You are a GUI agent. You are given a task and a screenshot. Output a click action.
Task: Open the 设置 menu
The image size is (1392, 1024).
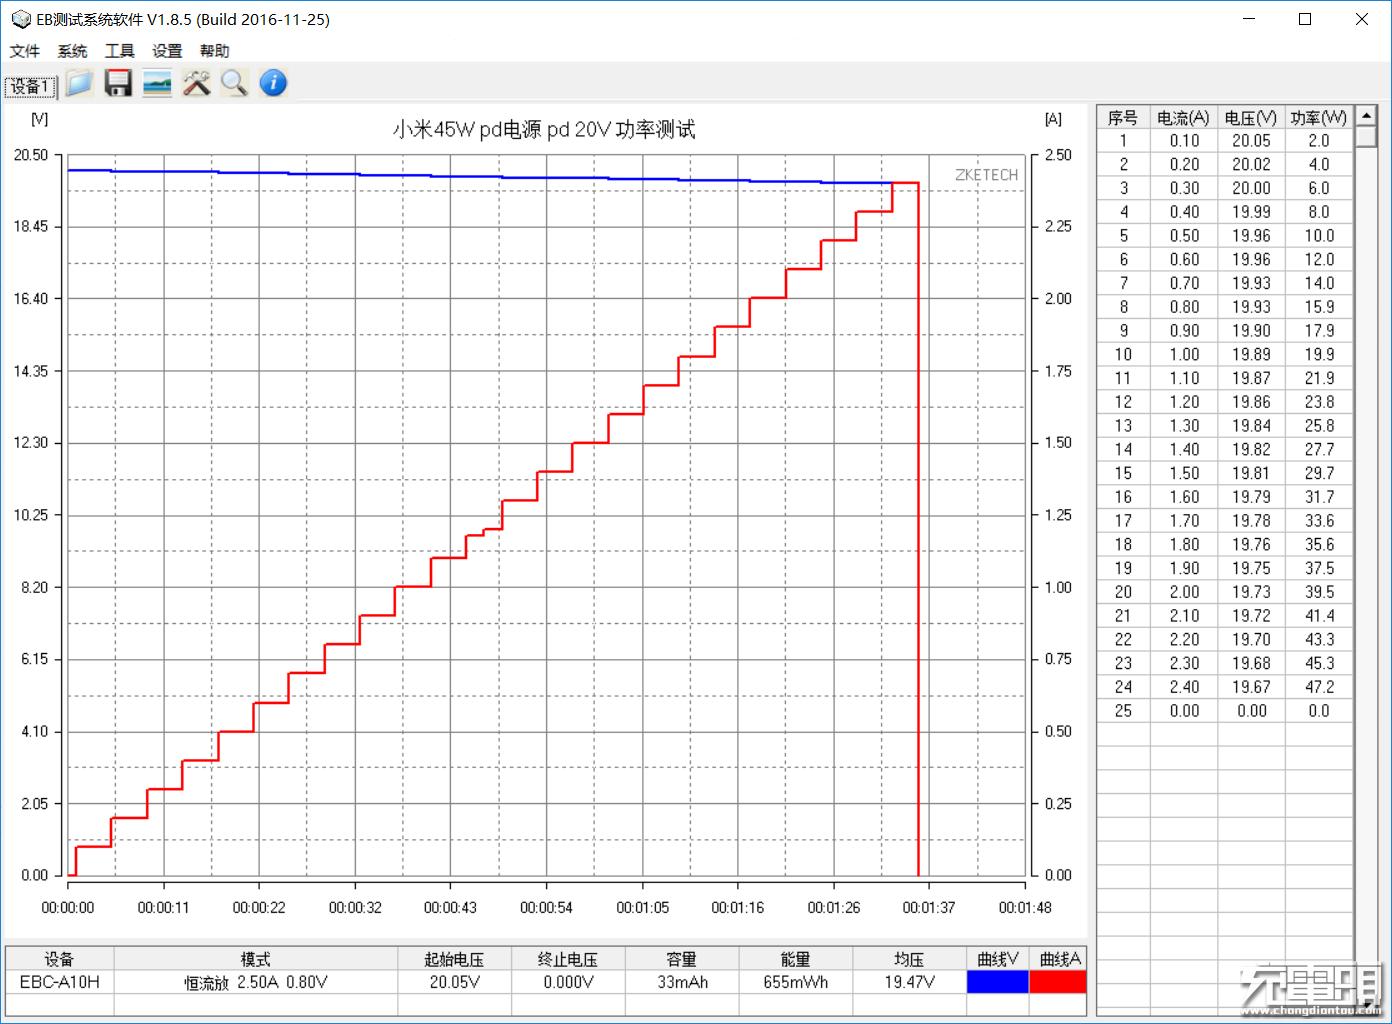[x=167, y=51]
